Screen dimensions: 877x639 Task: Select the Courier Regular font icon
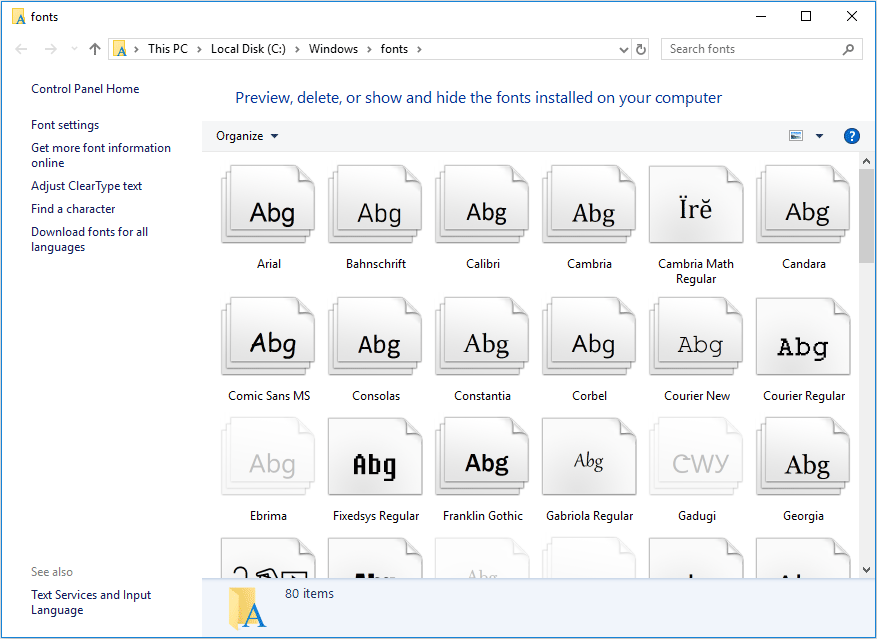click(x=803, y=336)
